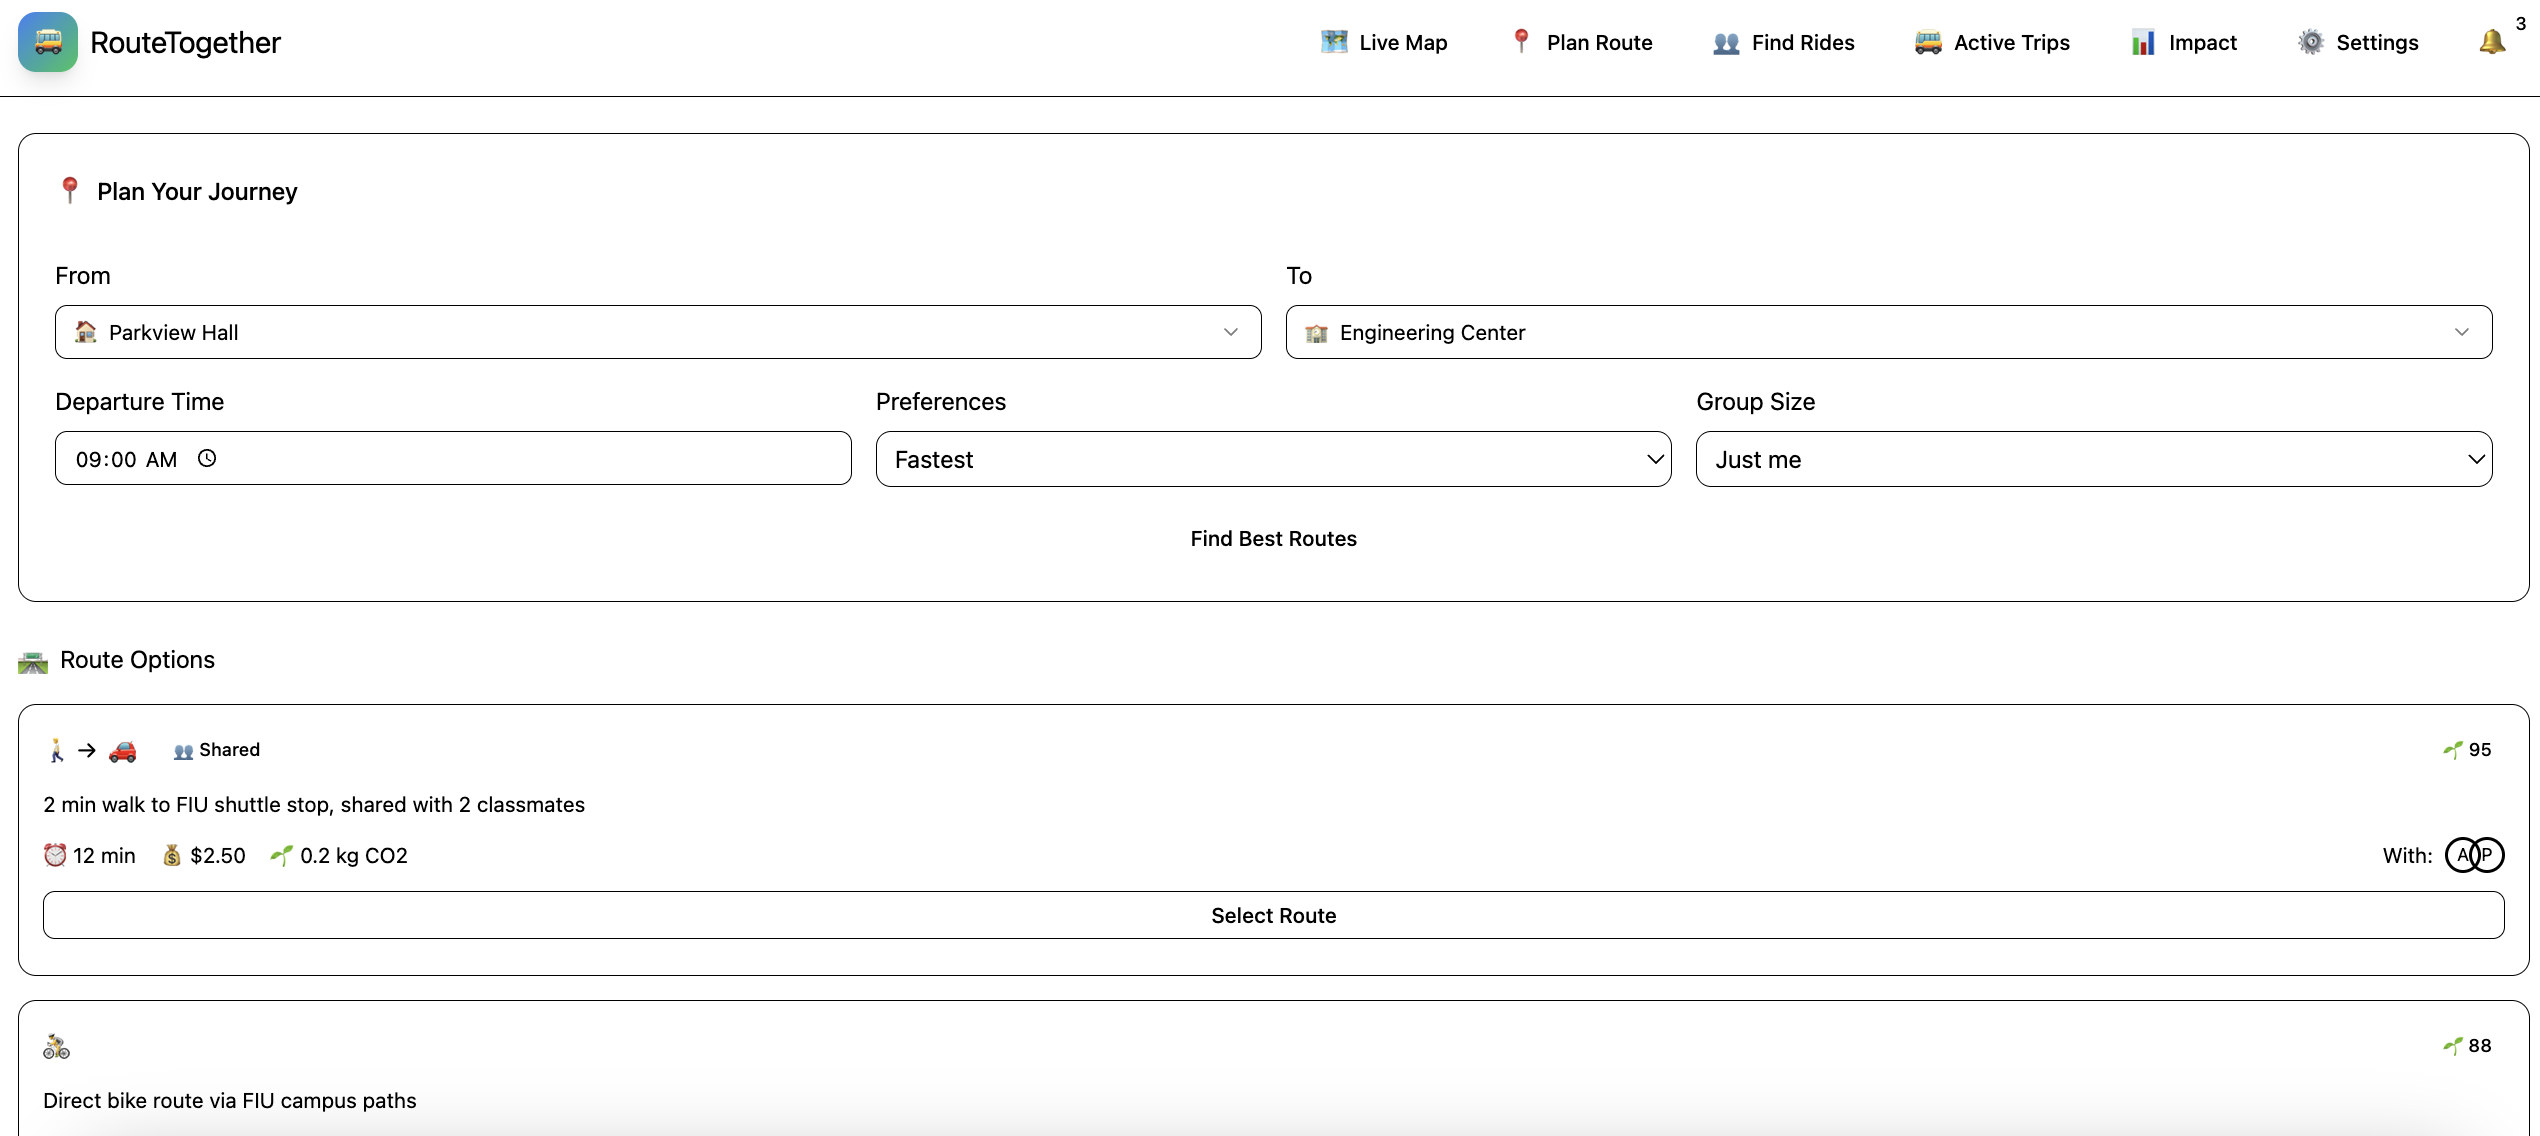Viewport: 2540px width, 1136px height.
Task: Click the bicycle icon on the bike route
Action: click(x=56, y=1046)
